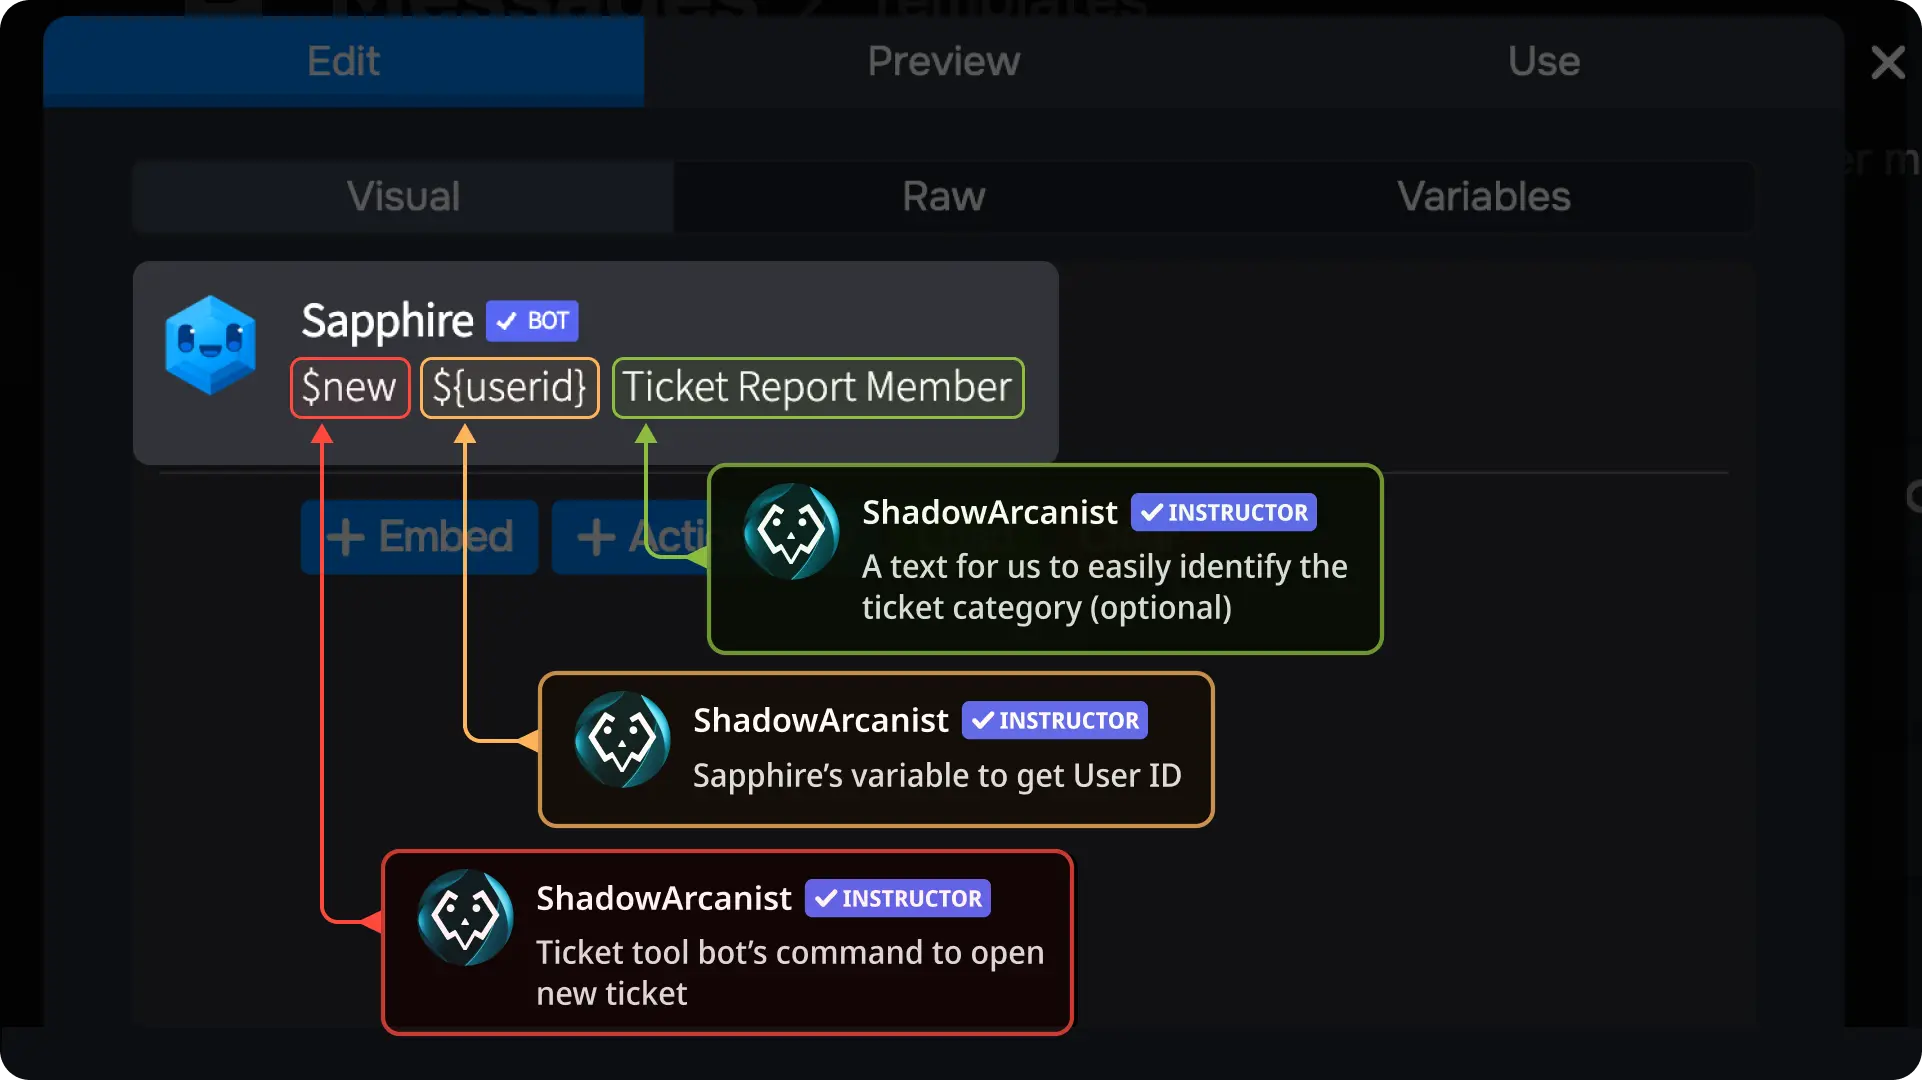Add a new Embed to message
1922x1080 pixels.
[x=420, y=537]
